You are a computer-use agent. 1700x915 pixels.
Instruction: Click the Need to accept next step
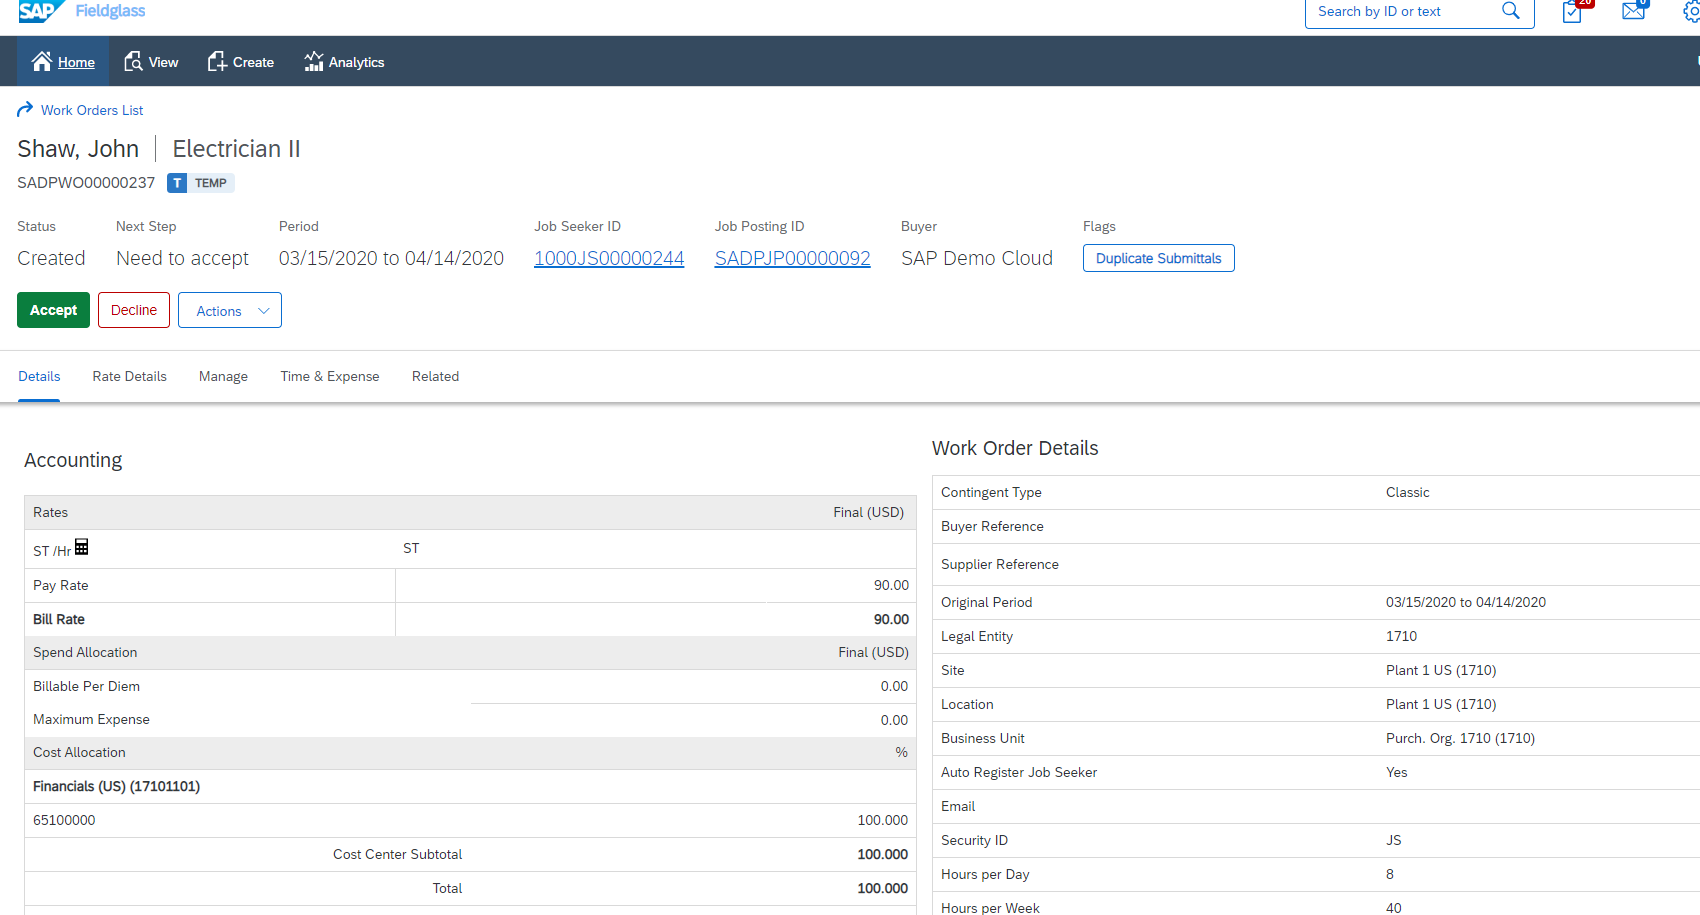[x=183, y=258]
